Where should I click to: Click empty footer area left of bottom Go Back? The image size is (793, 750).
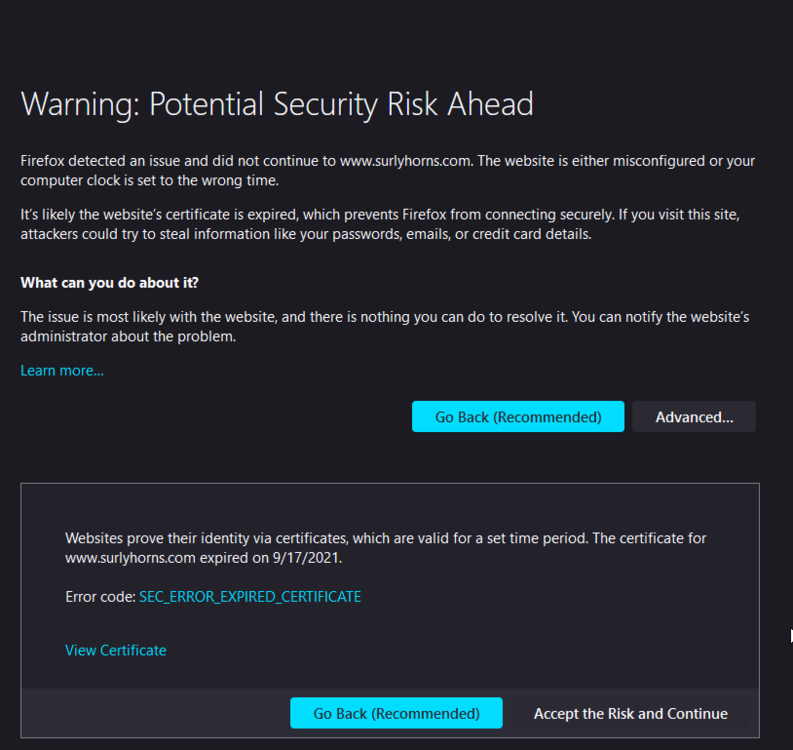pos(150,714)
